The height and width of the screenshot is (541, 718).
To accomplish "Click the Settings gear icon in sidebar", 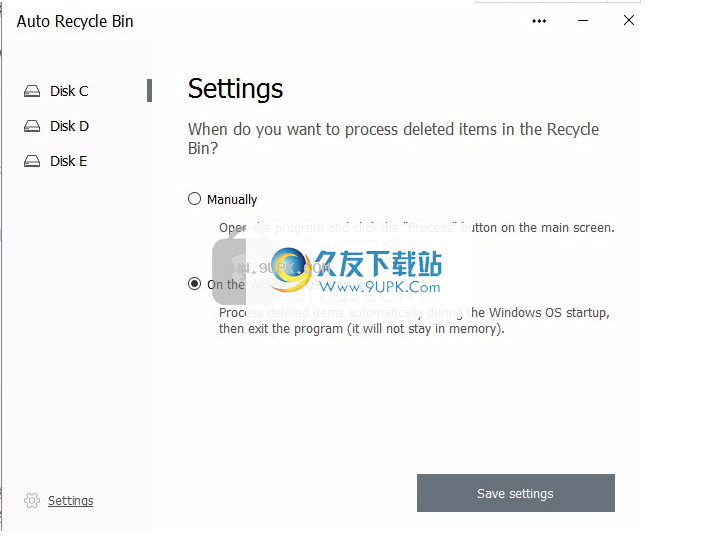I will point(32,500).
